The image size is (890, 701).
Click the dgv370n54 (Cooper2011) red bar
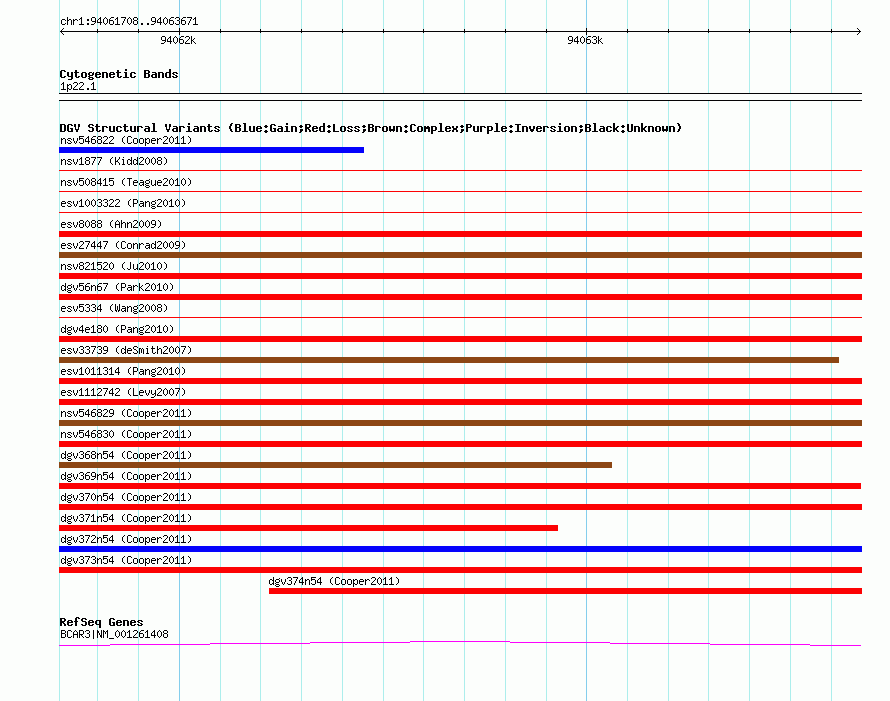click(460, 507)
